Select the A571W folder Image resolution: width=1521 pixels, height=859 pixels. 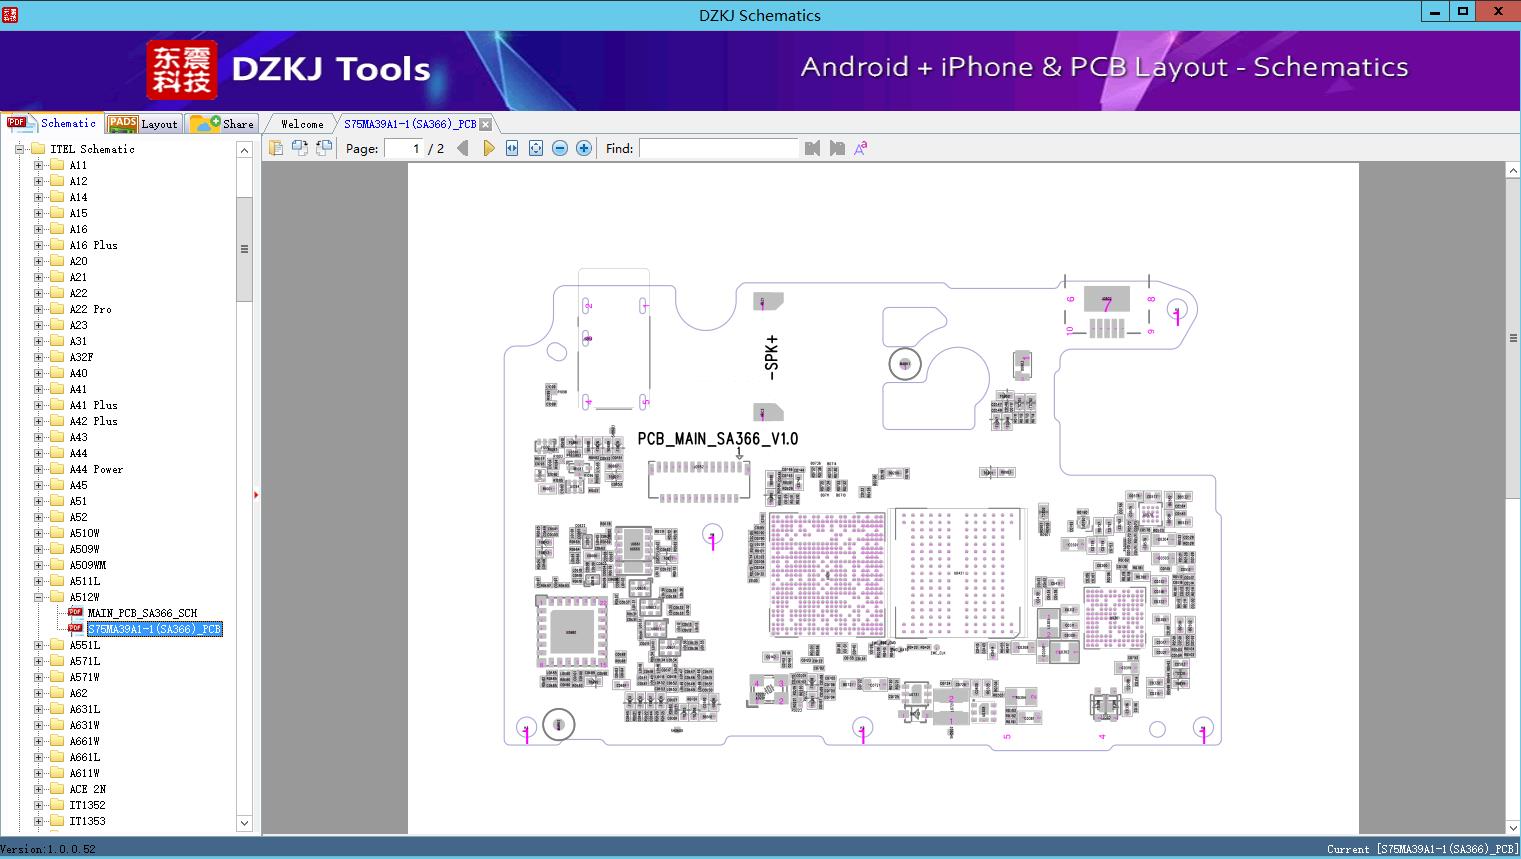85,677
